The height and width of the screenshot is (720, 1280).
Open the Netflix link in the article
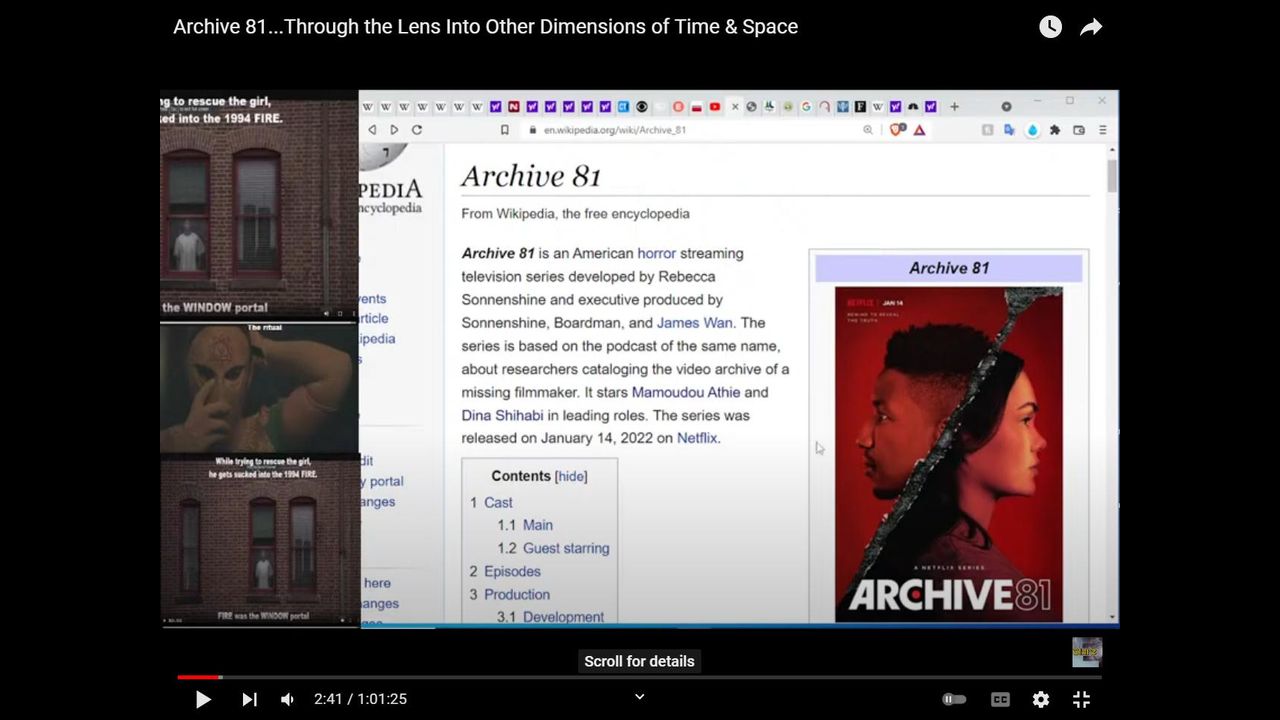696,438
